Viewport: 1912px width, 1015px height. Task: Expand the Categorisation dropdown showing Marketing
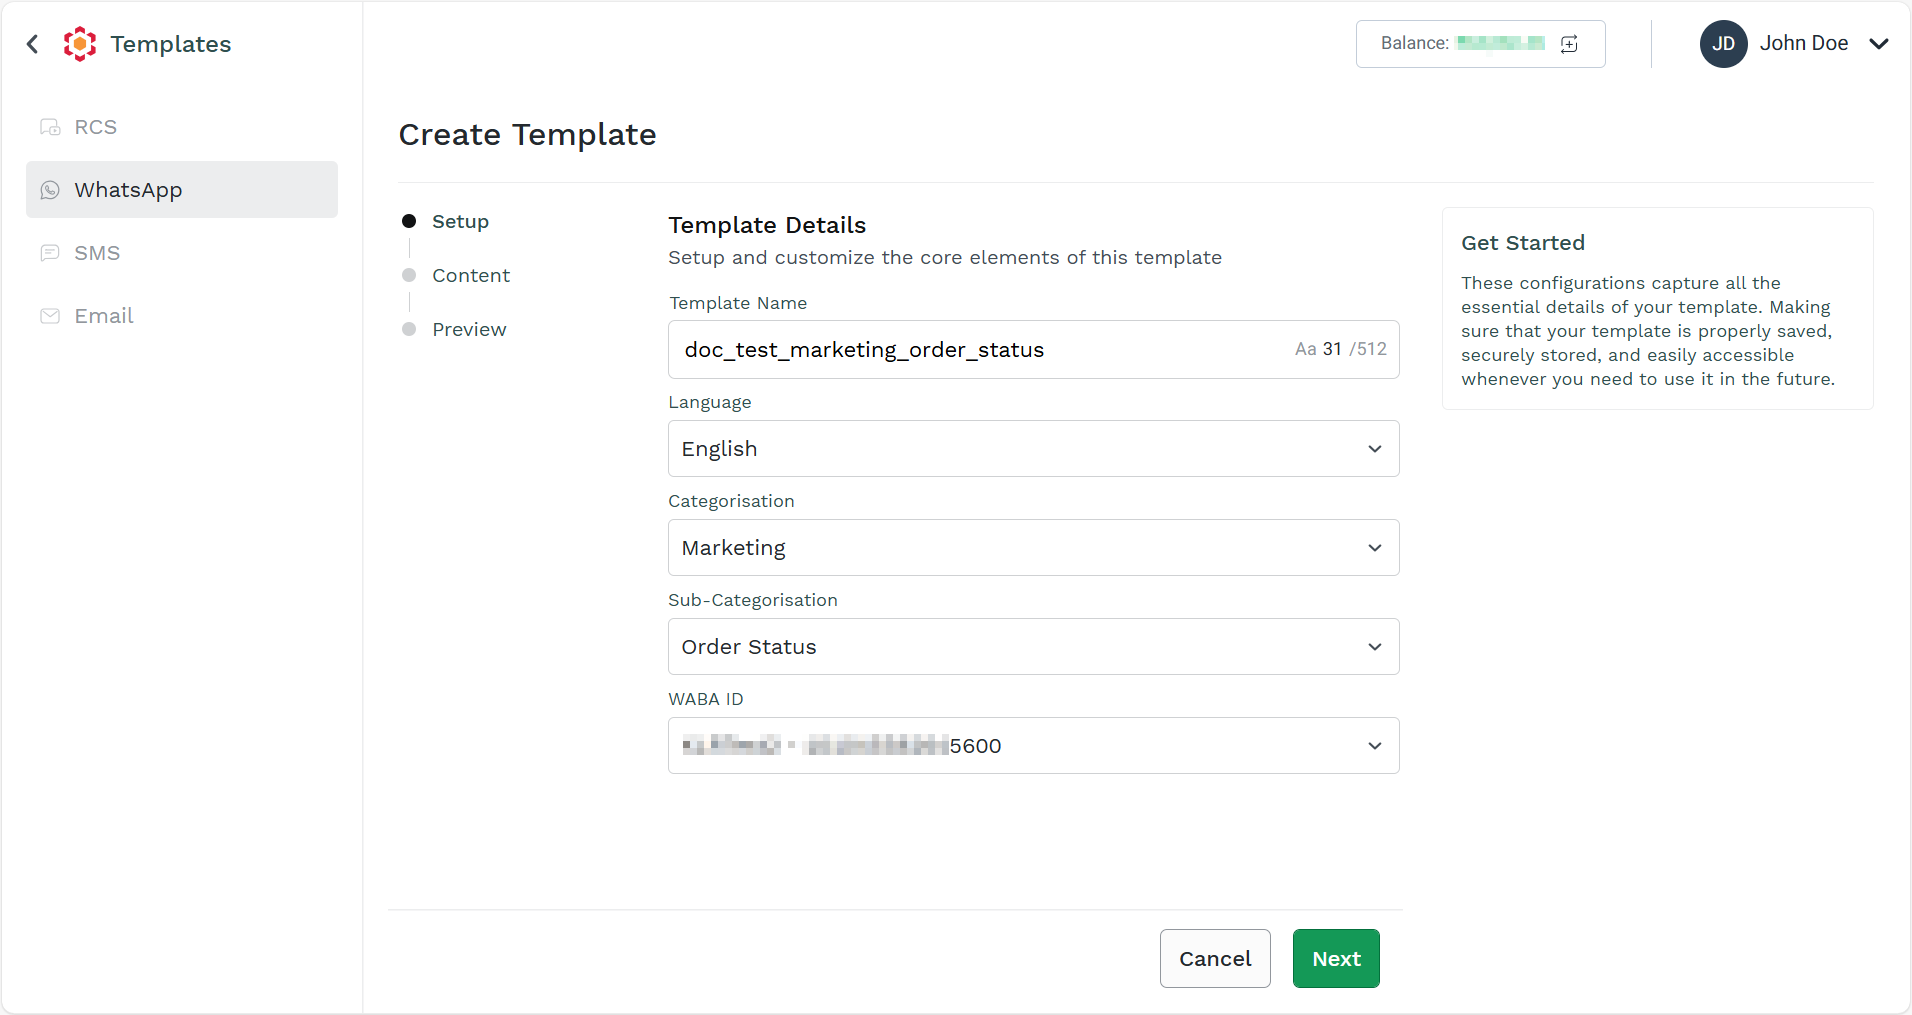[x=1033, y=548]
